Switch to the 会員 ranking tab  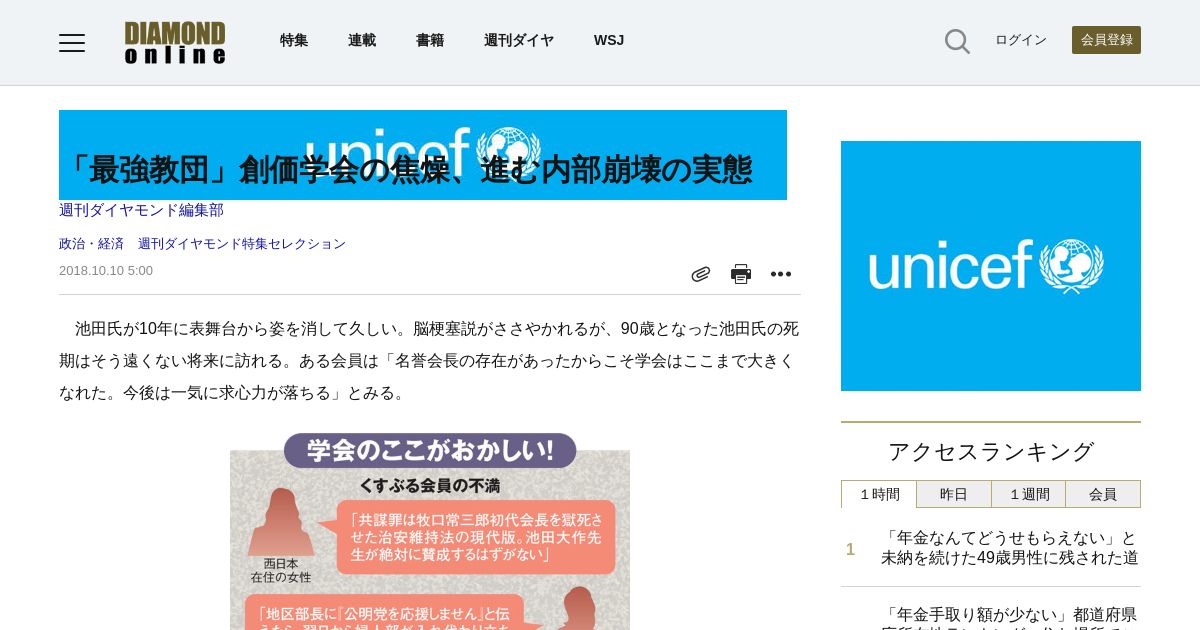click(1103, 494)
